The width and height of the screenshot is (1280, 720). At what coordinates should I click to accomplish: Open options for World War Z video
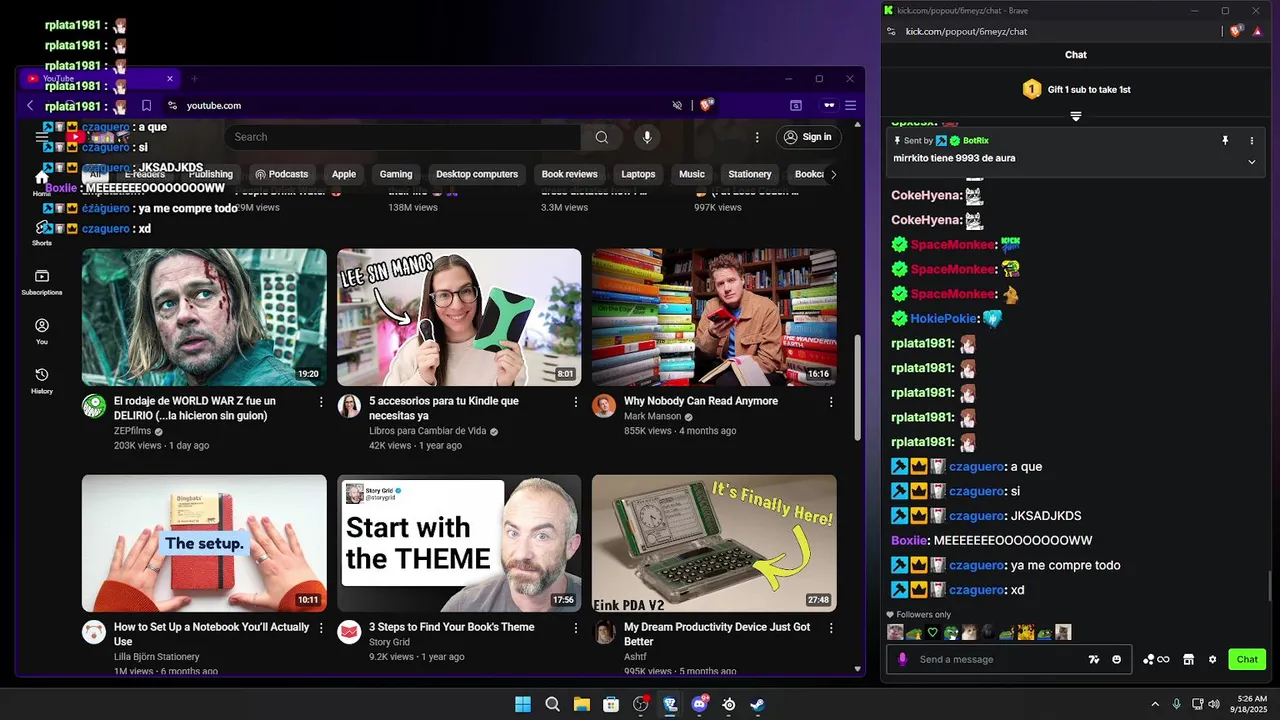click(x=321, y=401)
